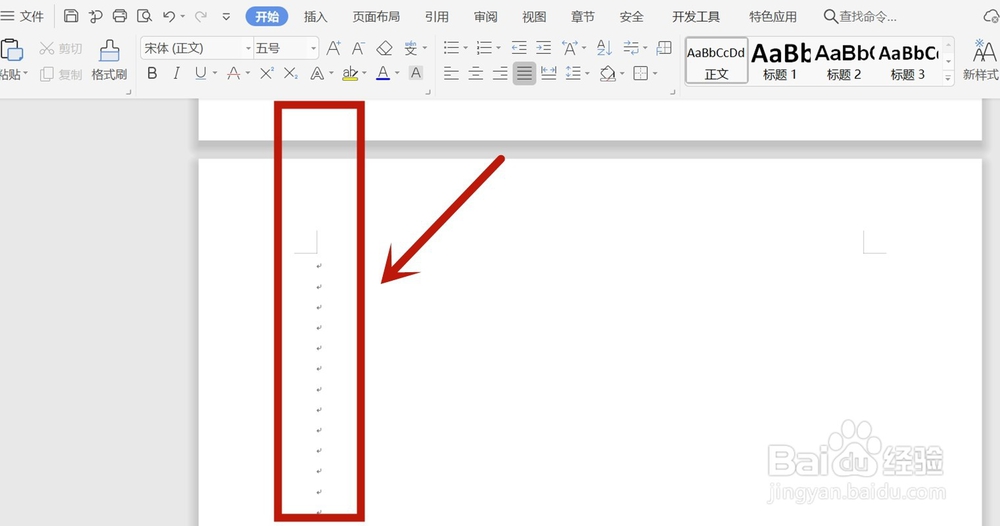Open the bullets style dropdown arrow
The width and height of the screenshot is (1000, 526).
coord(465,48)
